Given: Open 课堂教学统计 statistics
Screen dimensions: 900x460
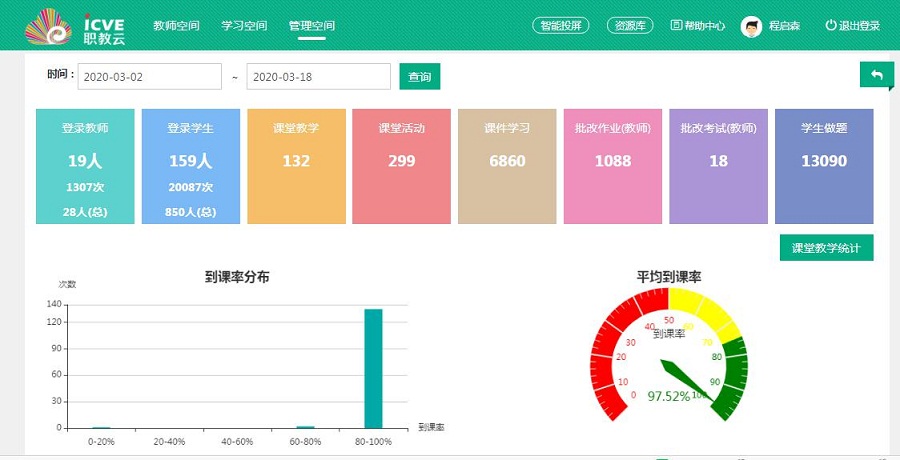Looking at the screenshot, I should [x=826, y=248].
